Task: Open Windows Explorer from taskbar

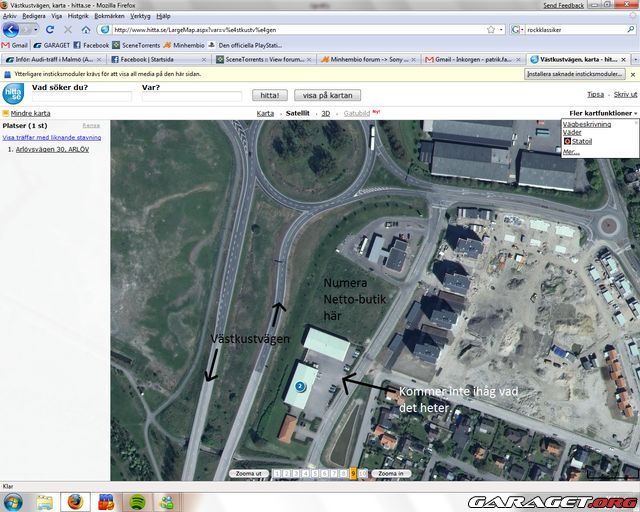Action: (x=44, y=501)
